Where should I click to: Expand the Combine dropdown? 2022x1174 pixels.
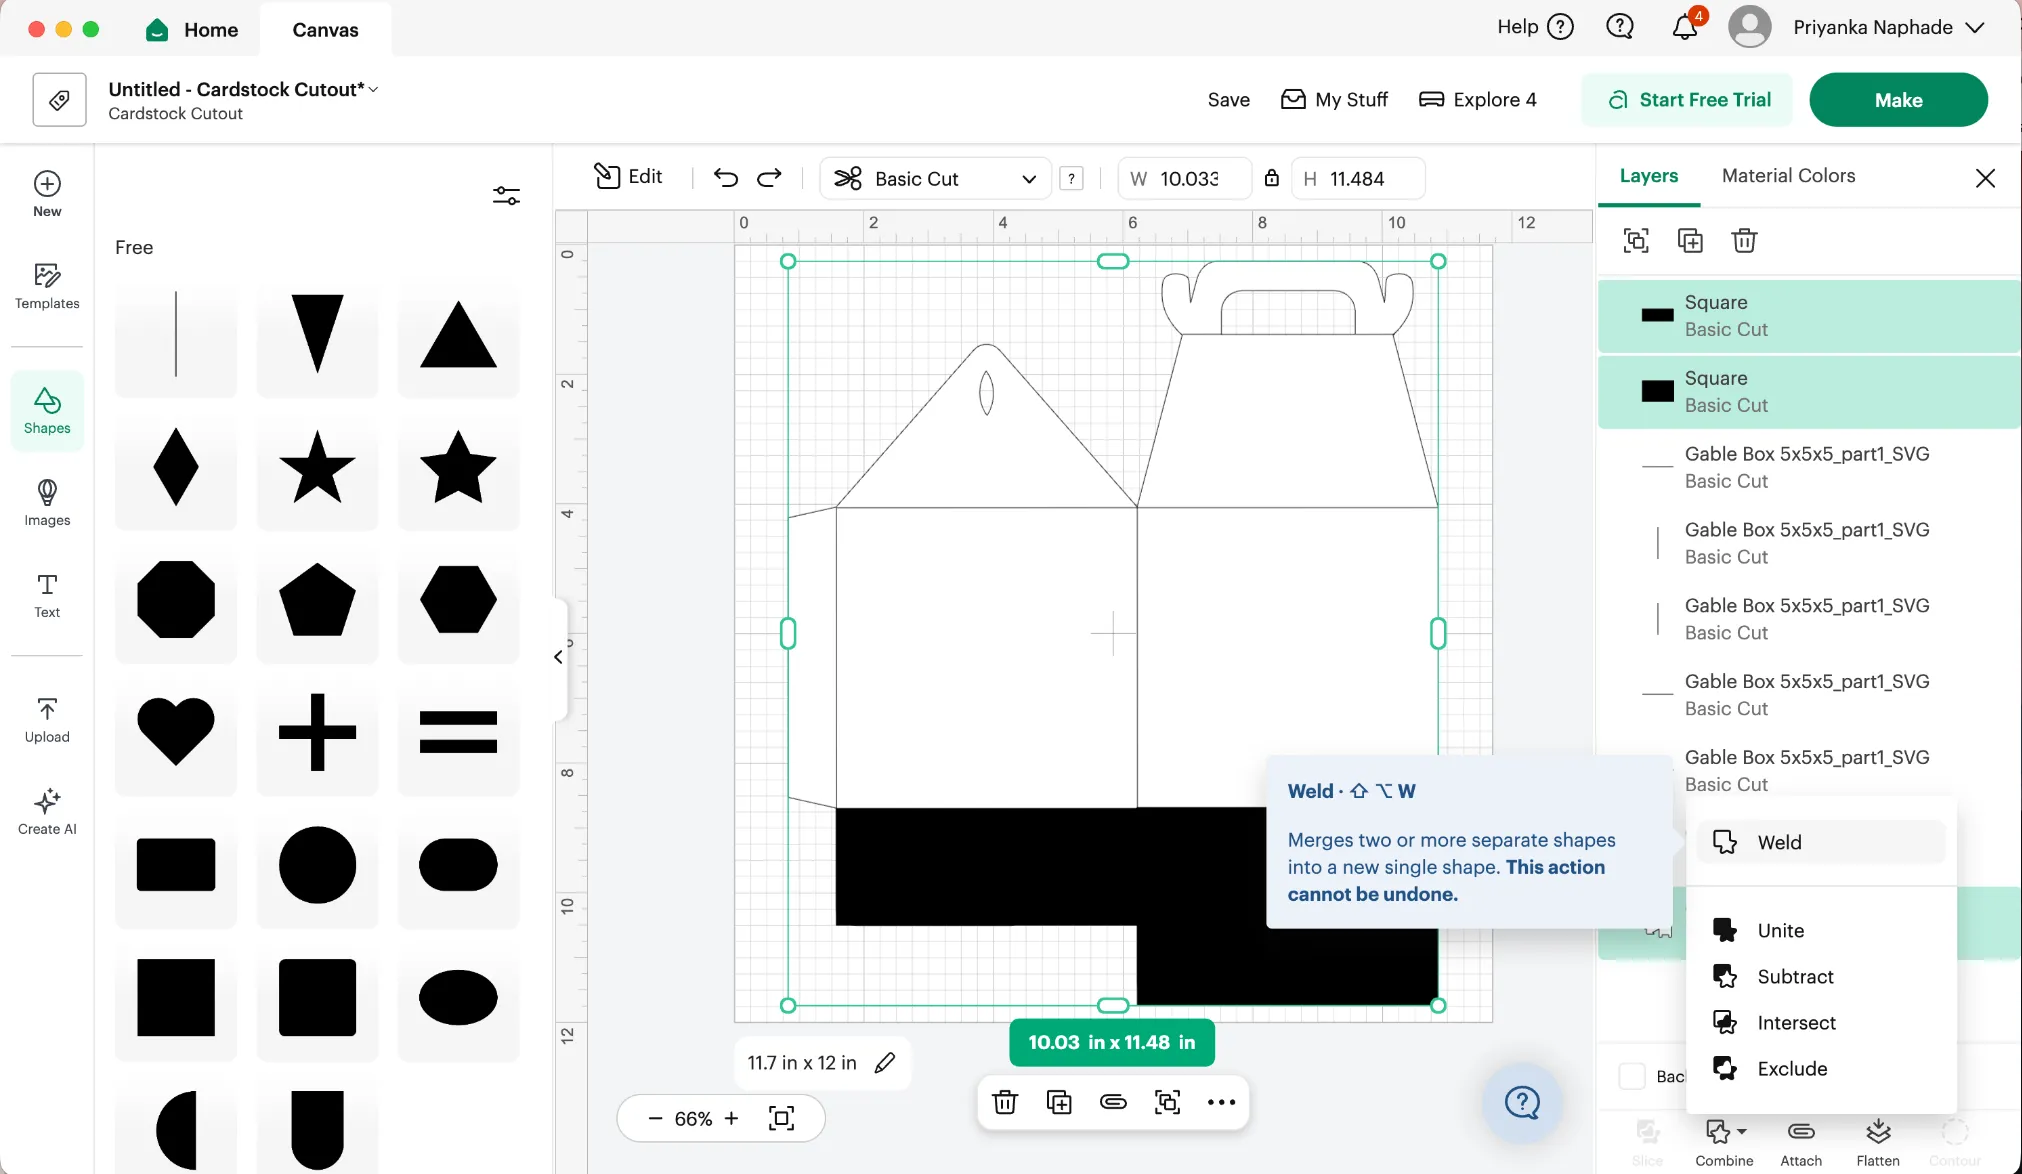(x=1724, y=1141)
